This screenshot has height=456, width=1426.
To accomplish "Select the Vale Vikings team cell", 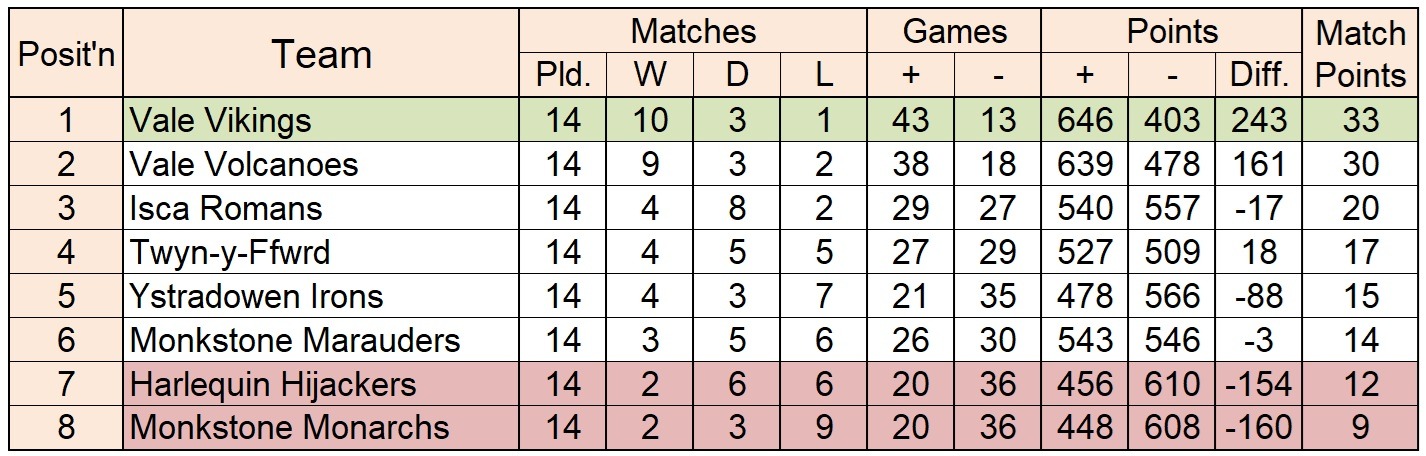I will click(x=321, y=120).
